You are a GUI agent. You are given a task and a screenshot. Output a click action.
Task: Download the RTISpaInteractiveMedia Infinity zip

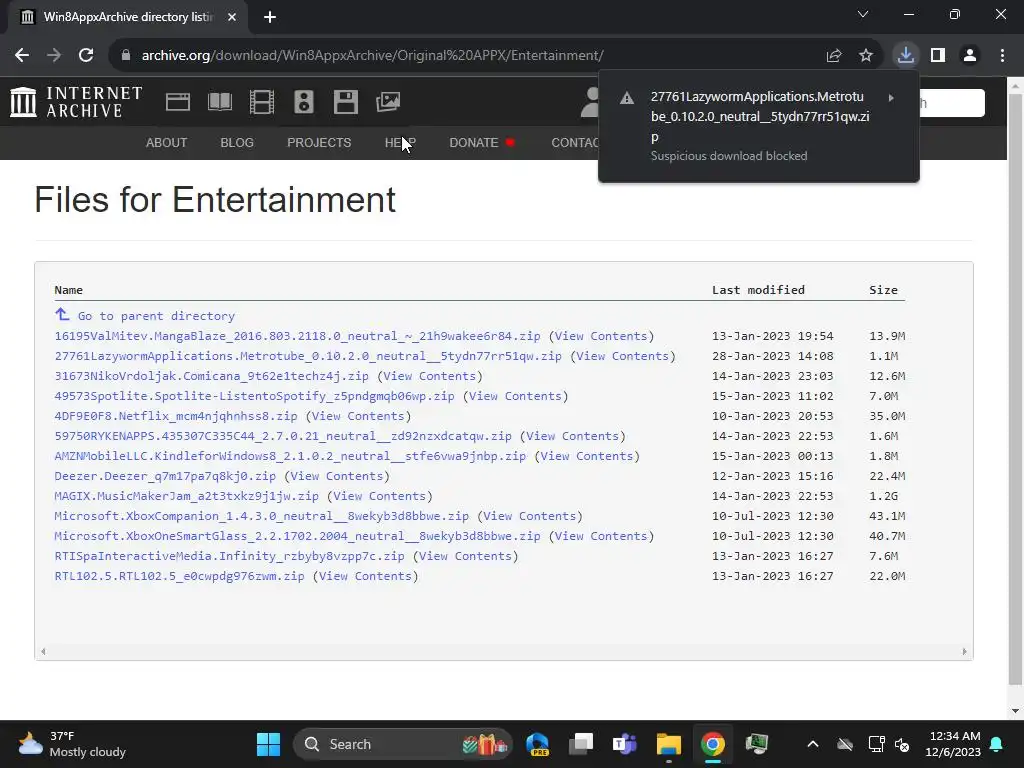[229, 556]
